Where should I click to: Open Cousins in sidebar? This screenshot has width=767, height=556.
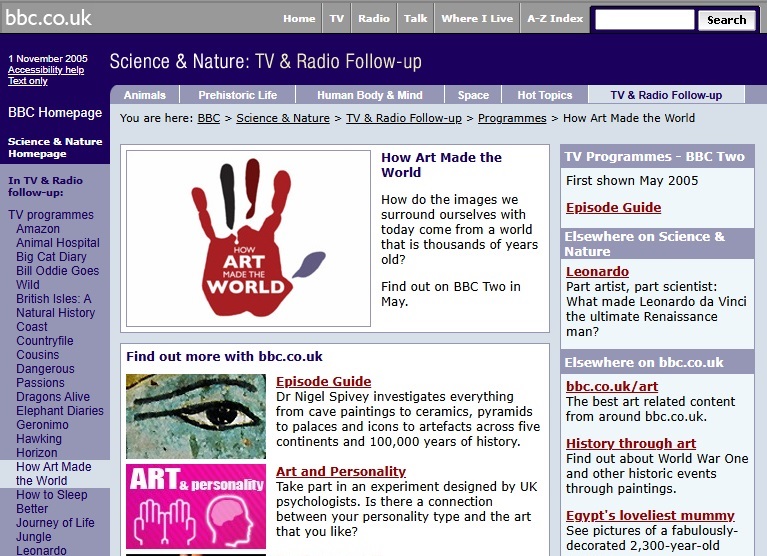point(38,355)
